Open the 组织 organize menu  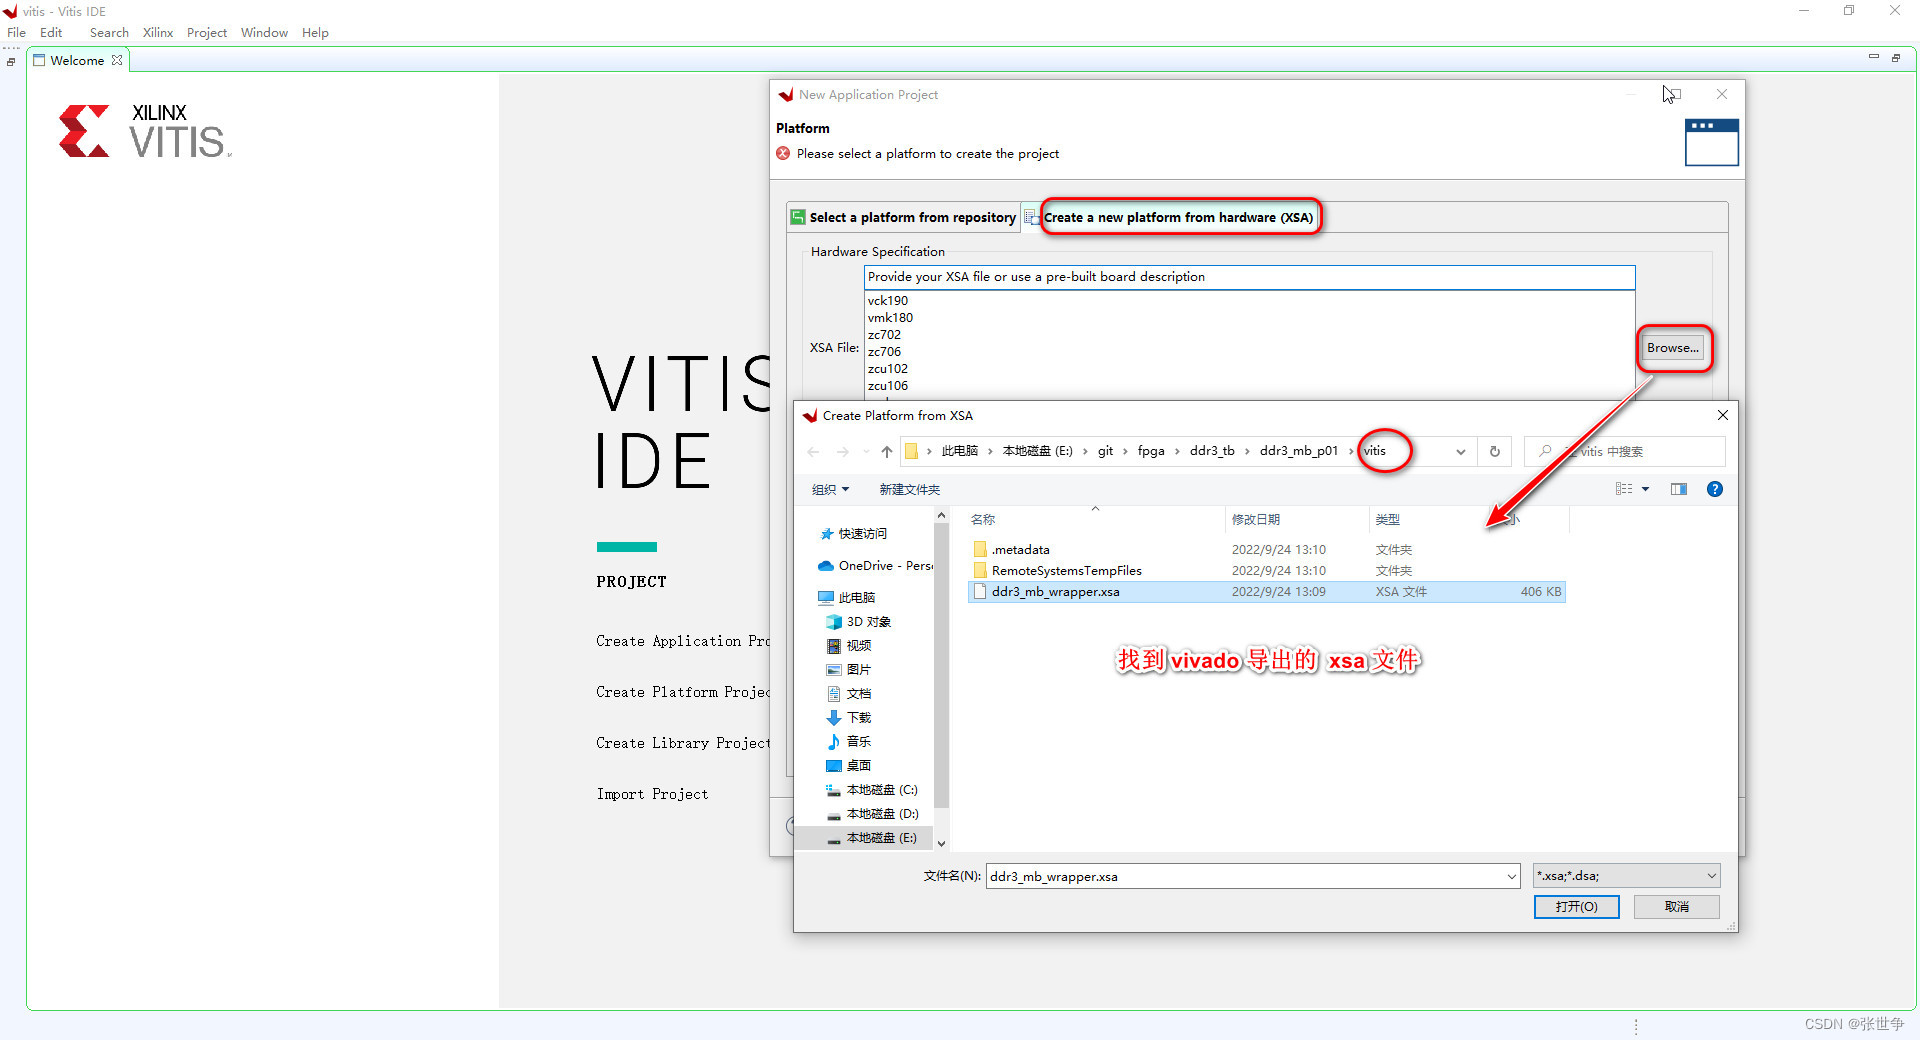pos(830,489)
